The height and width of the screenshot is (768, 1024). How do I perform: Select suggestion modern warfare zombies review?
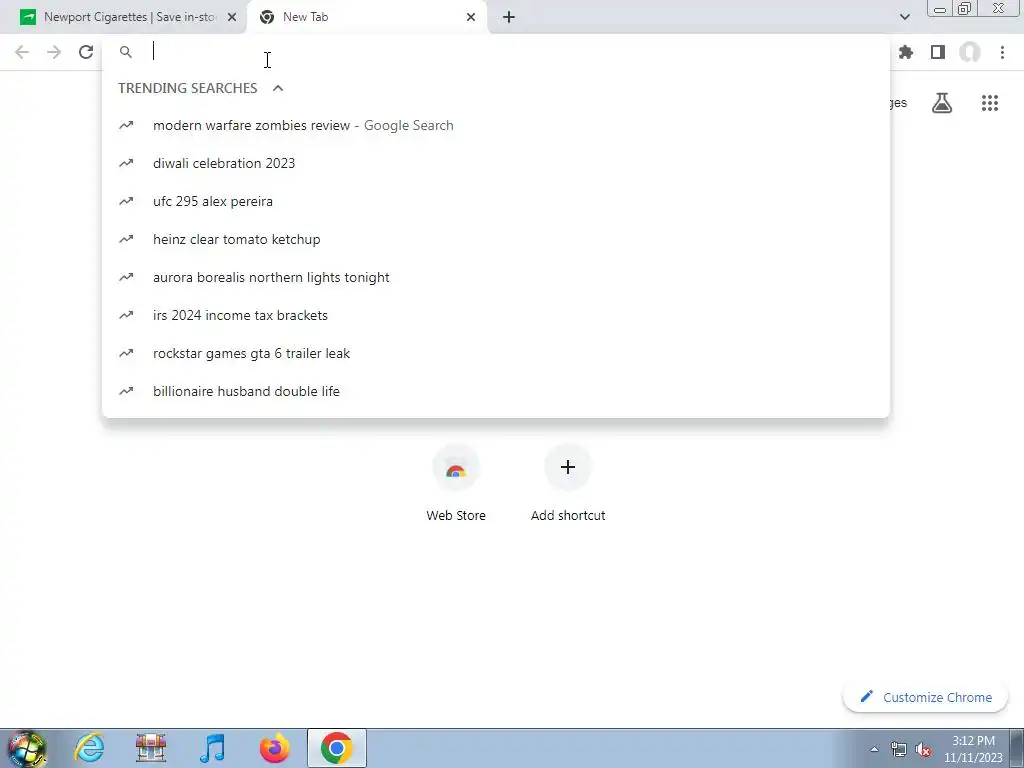point(496,125)
